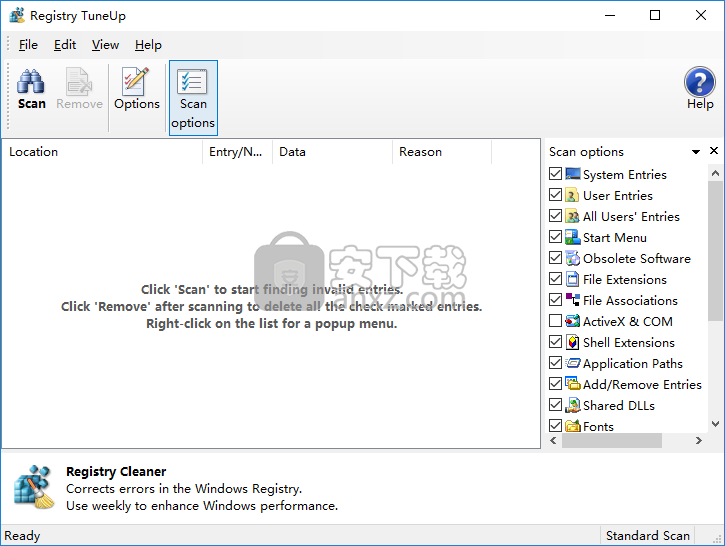Select the Obsolete Software label

point(637,258)
